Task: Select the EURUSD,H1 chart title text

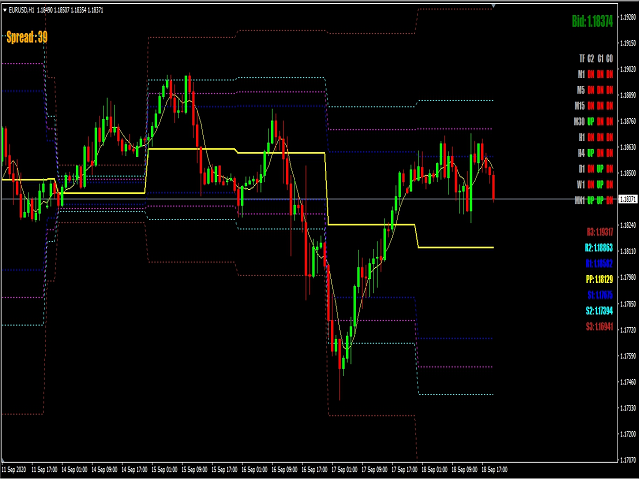Action: (x=21, y=10)
